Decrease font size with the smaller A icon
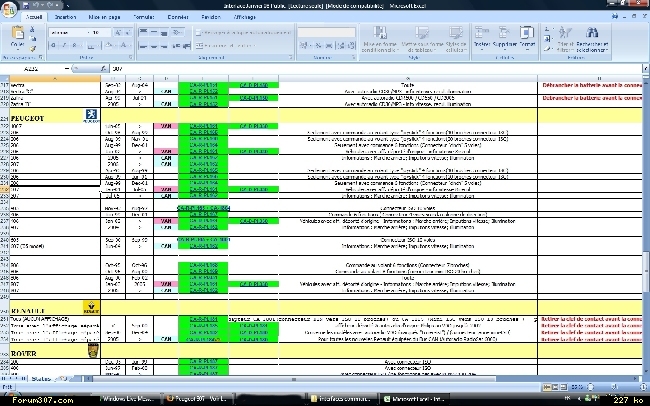The height and width of the screenshot is (406, 650). click(128, 32)
